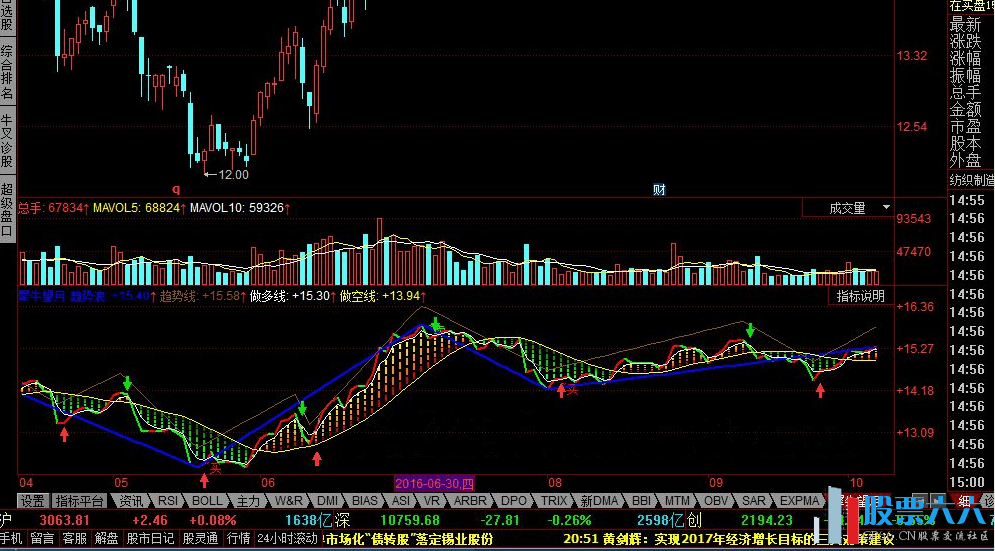Screen dimensions: 995x551
Task: Open the 指标说明 indicator description
Action: [x=860, y=296]
